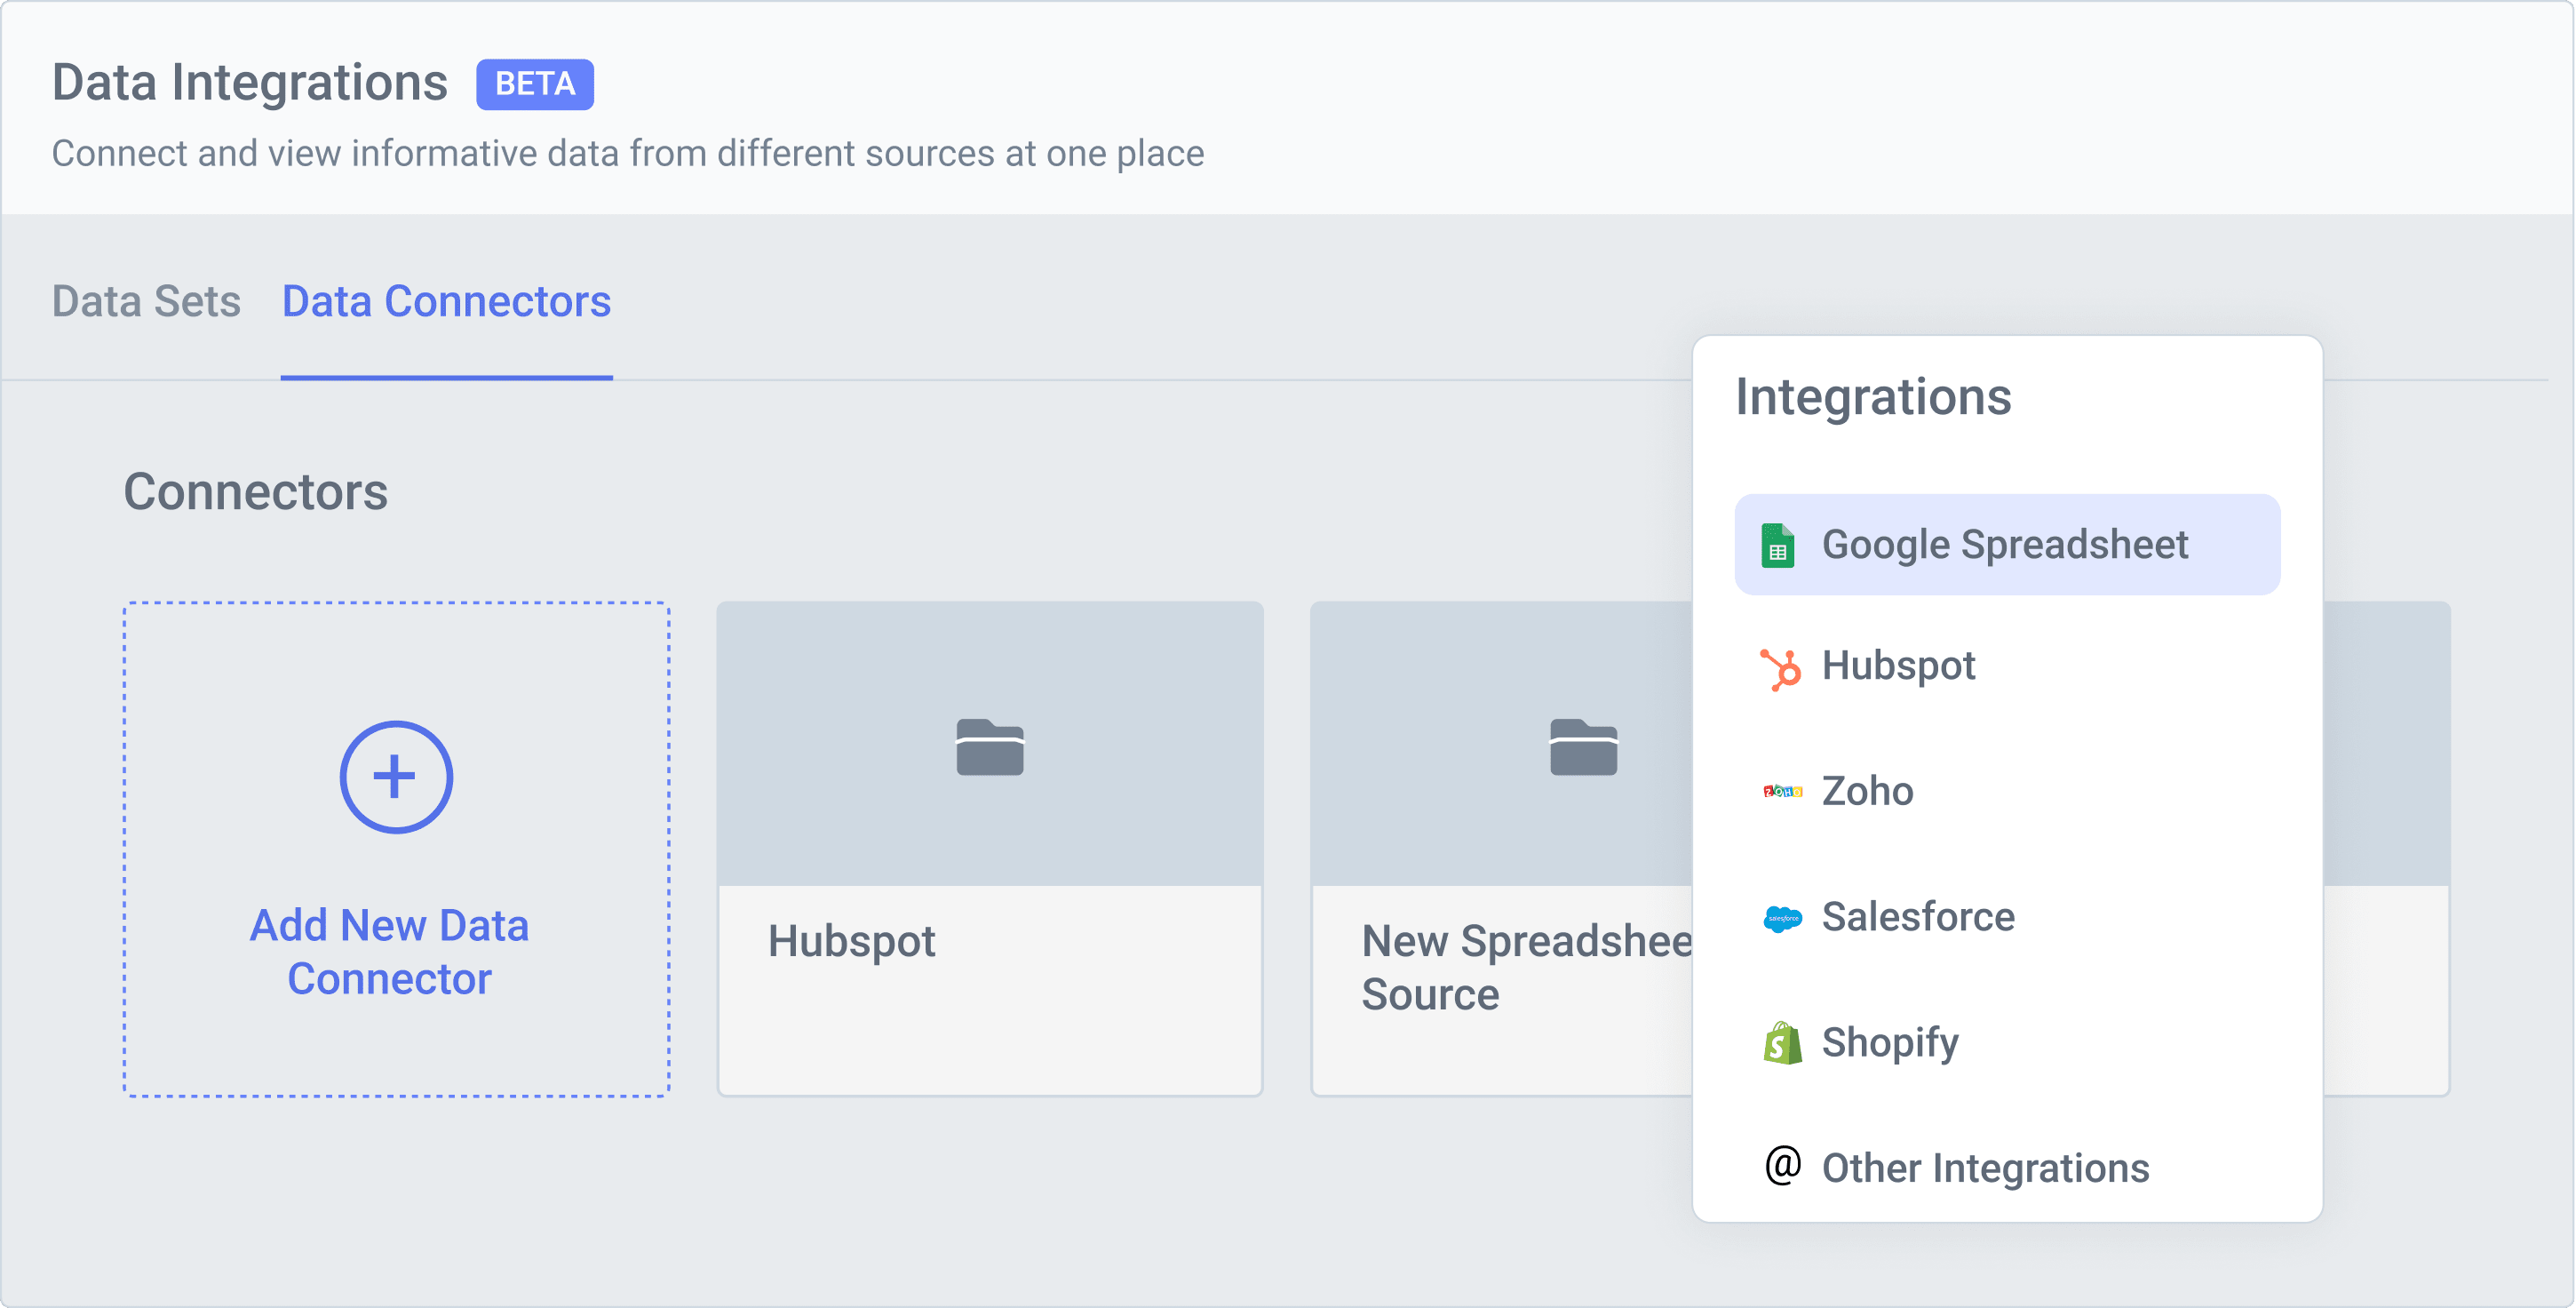Choose Google Spreadsheet from Integrations menu
Screen dimensions: 2576x1308
click(x=2007, y=544)
